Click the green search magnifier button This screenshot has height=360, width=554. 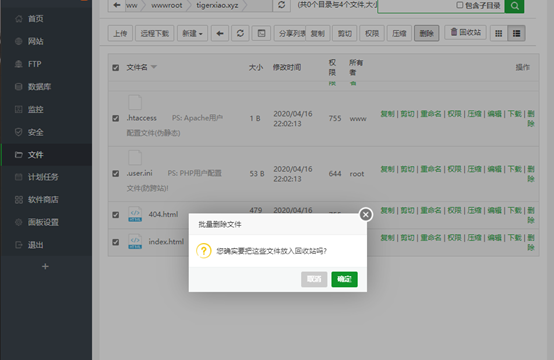[514, 6]
